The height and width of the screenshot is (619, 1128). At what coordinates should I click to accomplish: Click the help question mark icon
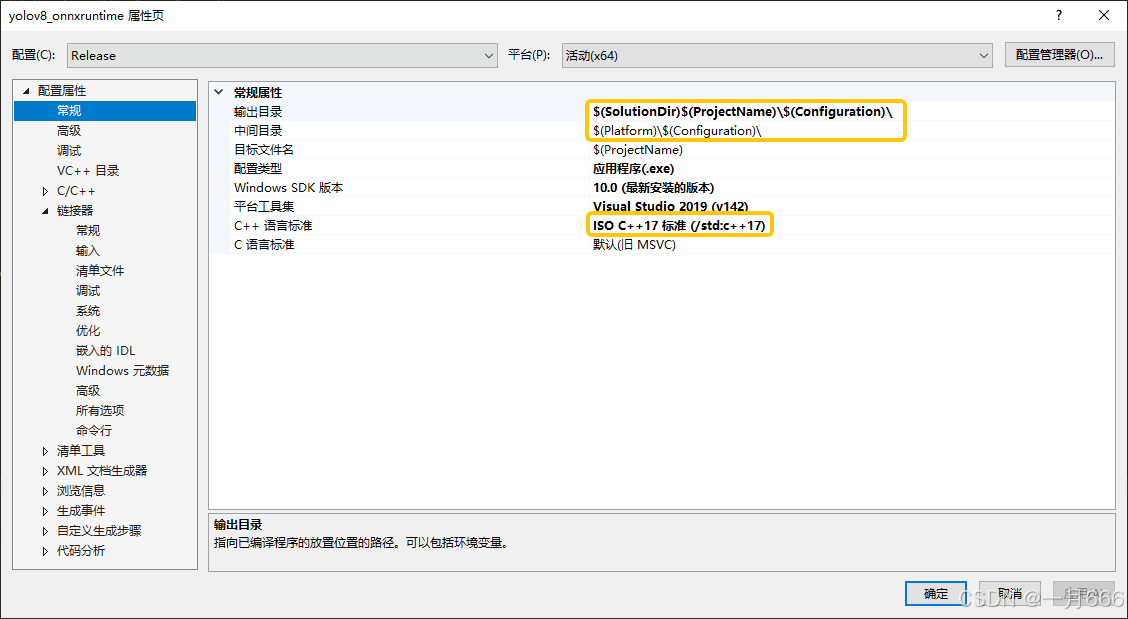click(x=1058, y=15)
